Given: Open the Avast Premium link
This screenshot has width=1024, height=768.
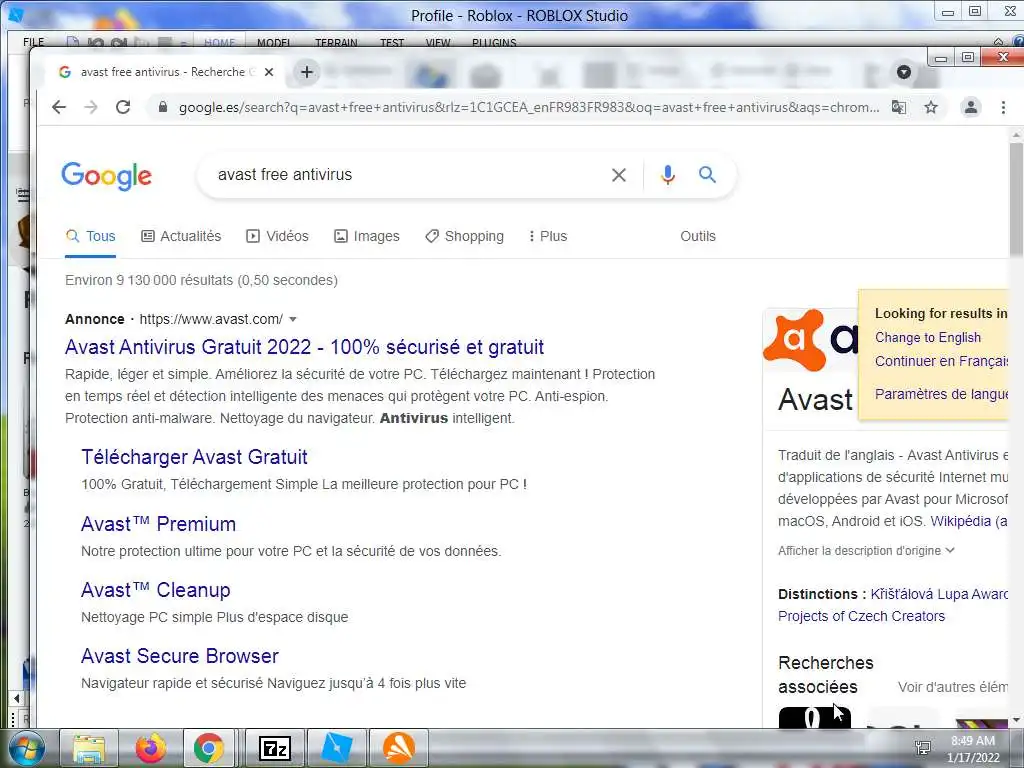Looking at the screenshot, I should click(158, 524).
